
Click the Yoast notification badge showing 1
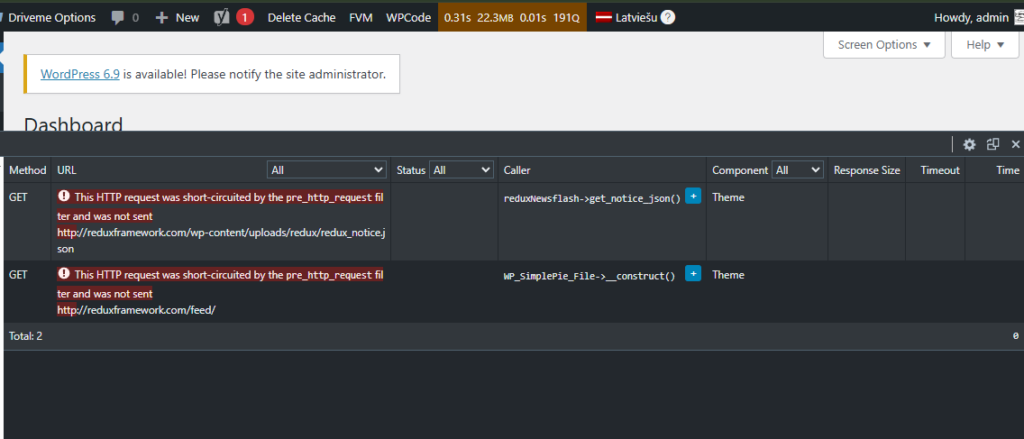[245, 17]
